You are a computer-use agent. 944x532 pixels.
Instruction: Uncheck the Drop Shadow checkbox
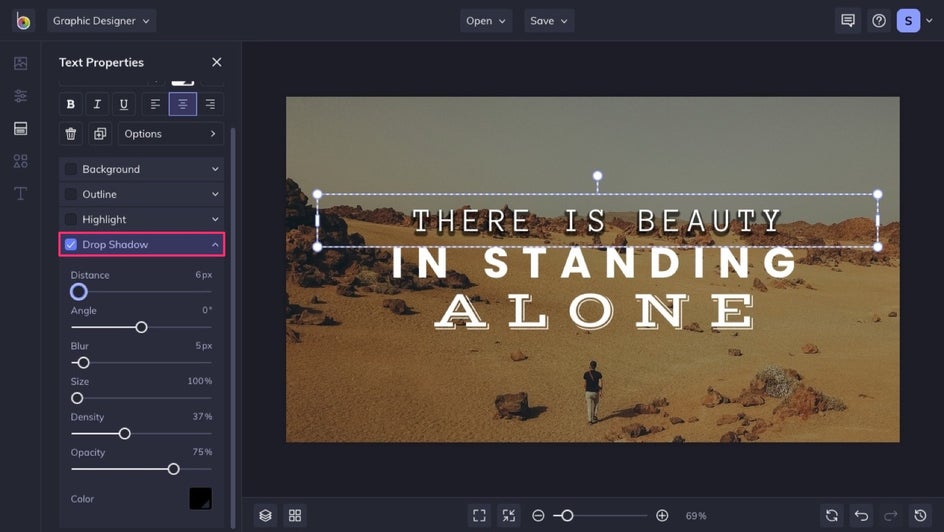70,244
